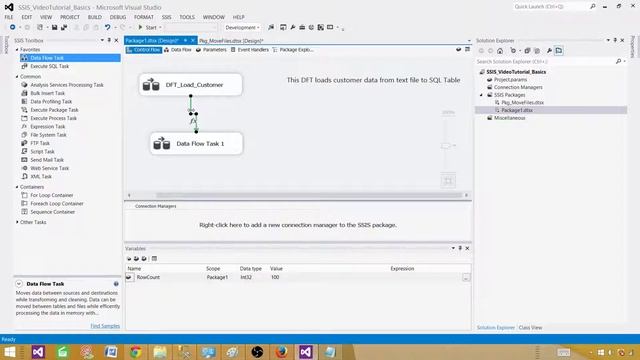Collapse the Favorites toolbox group

17,49
